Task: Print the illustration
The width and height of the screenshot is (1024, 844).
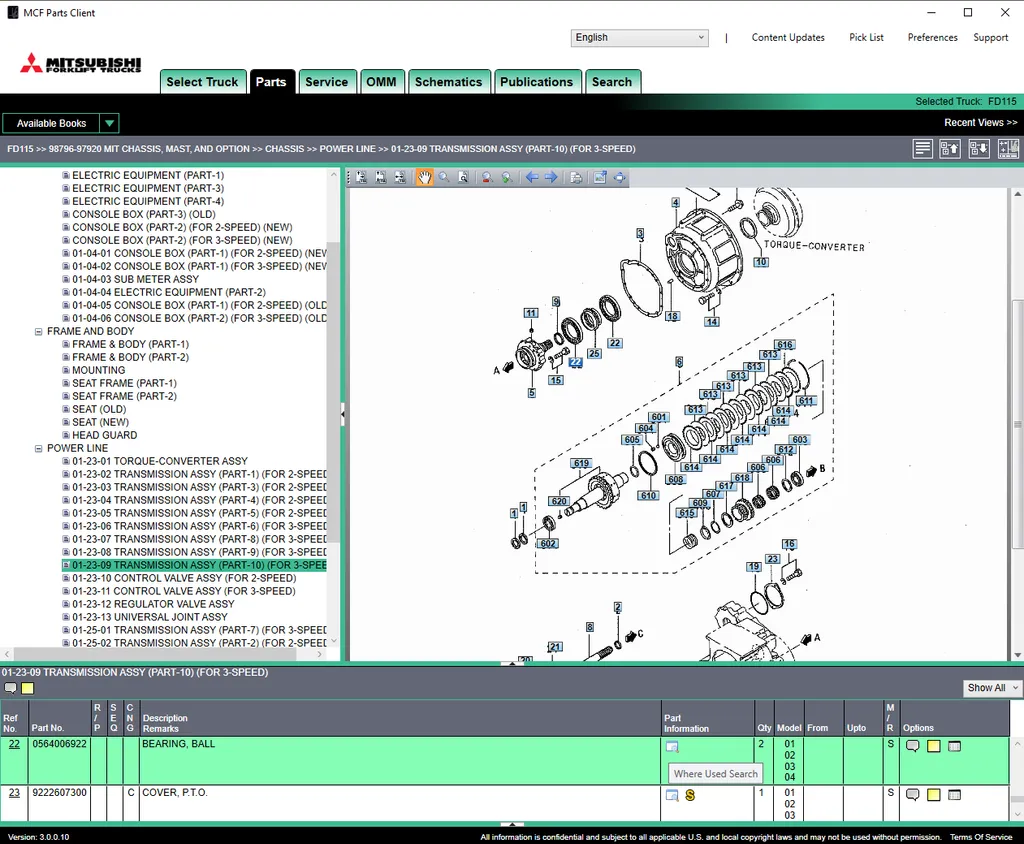Action: tap(575, 177)
